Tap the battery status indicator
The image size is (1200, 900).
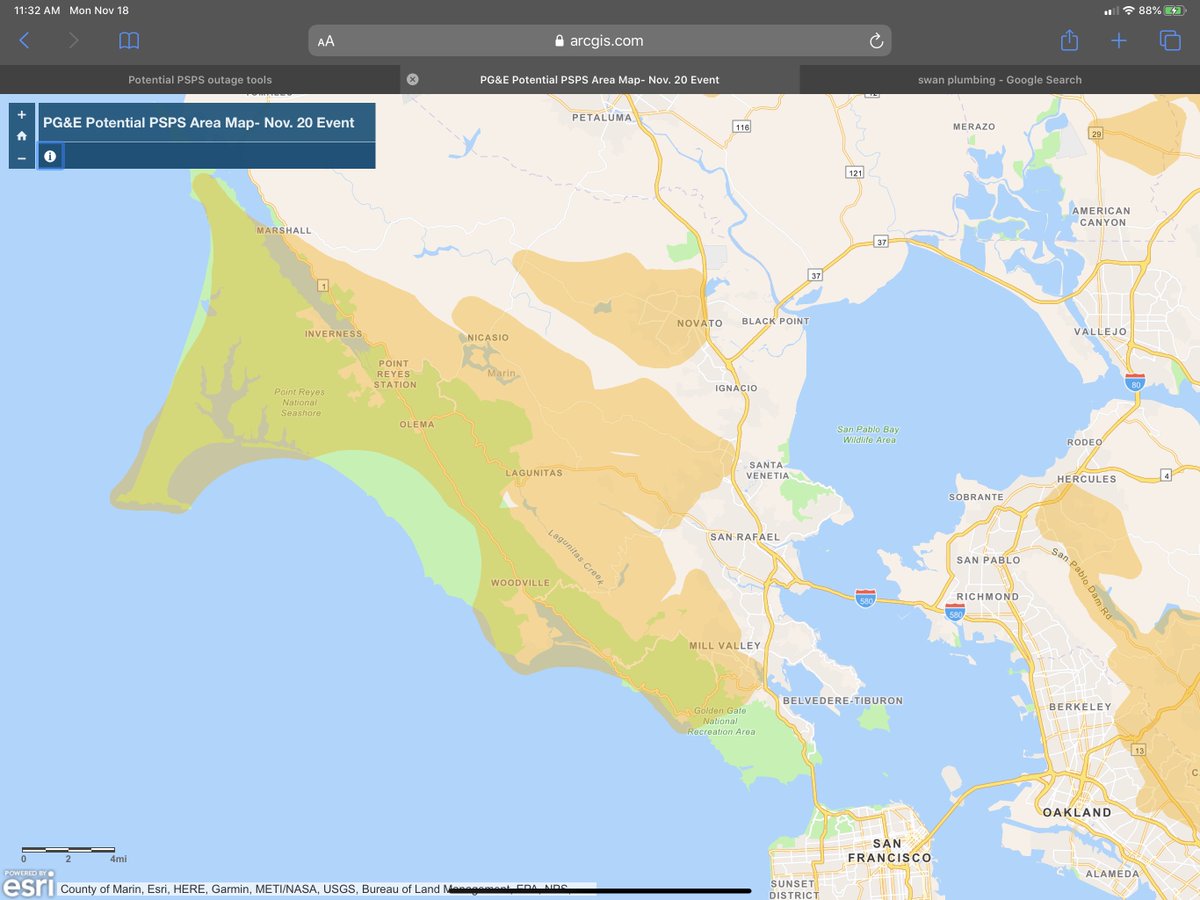(1175, 10)
